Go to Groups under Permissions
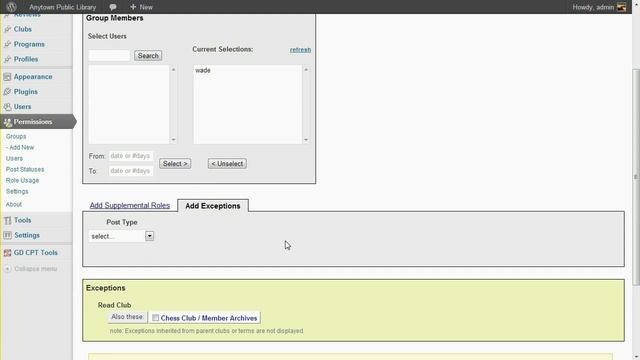Image resolution: width=640 pixels, height=360 pixels. 16,136
